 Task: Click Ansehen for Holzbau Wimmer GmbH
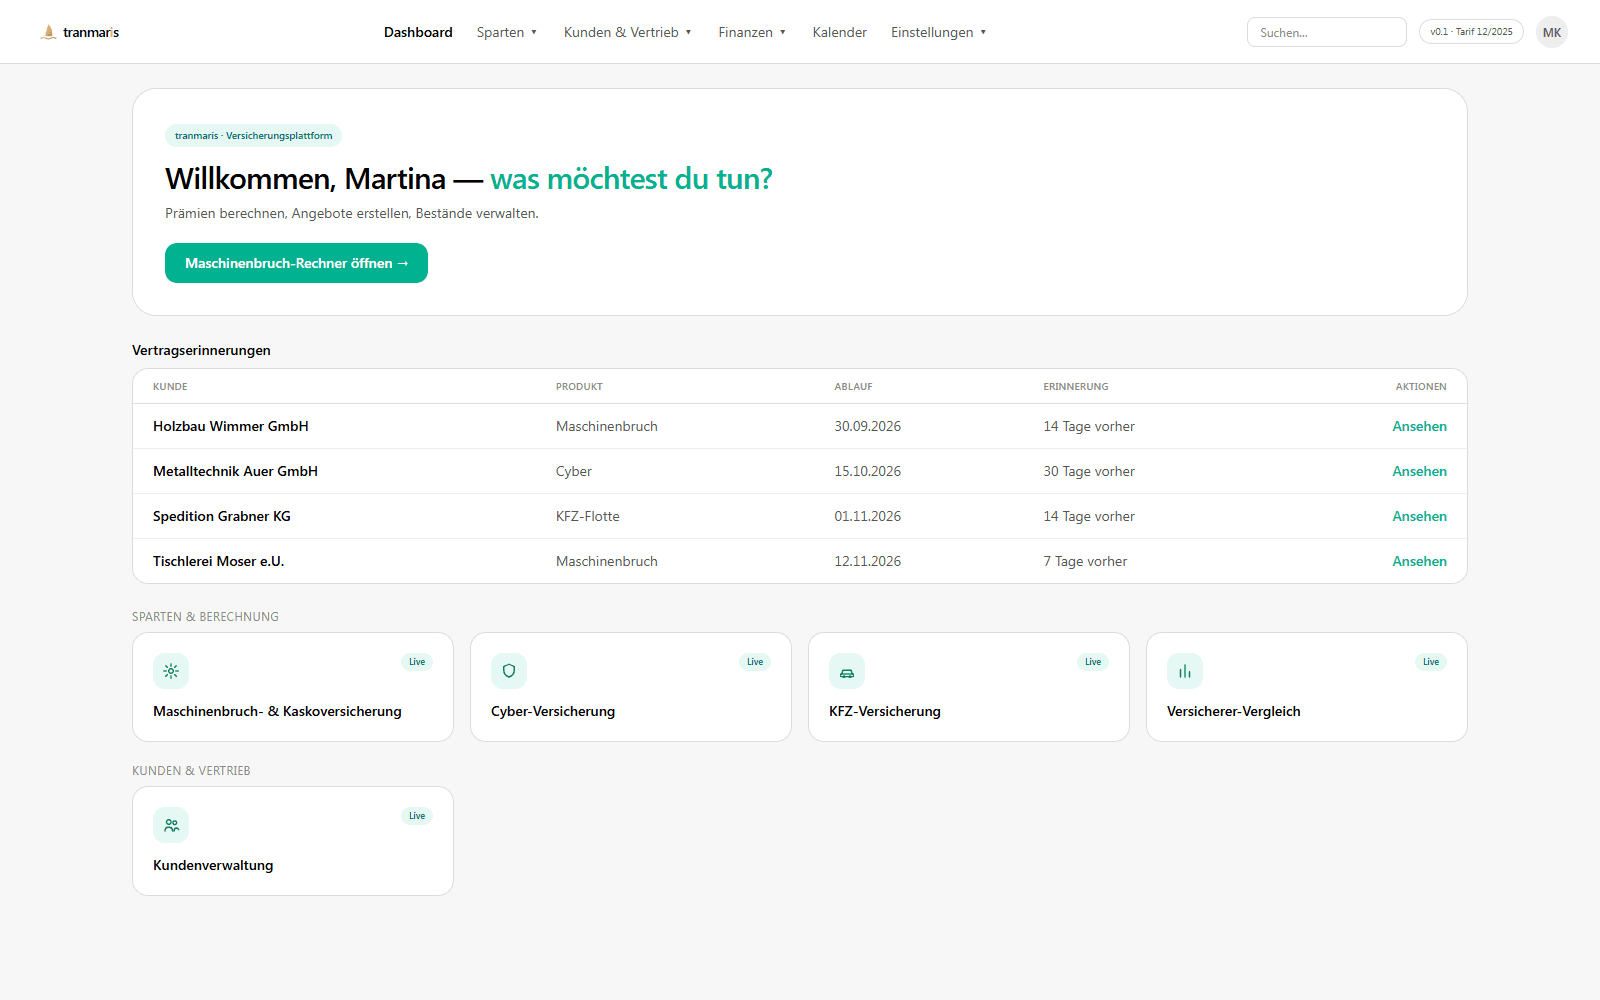tap(1419, 426)
